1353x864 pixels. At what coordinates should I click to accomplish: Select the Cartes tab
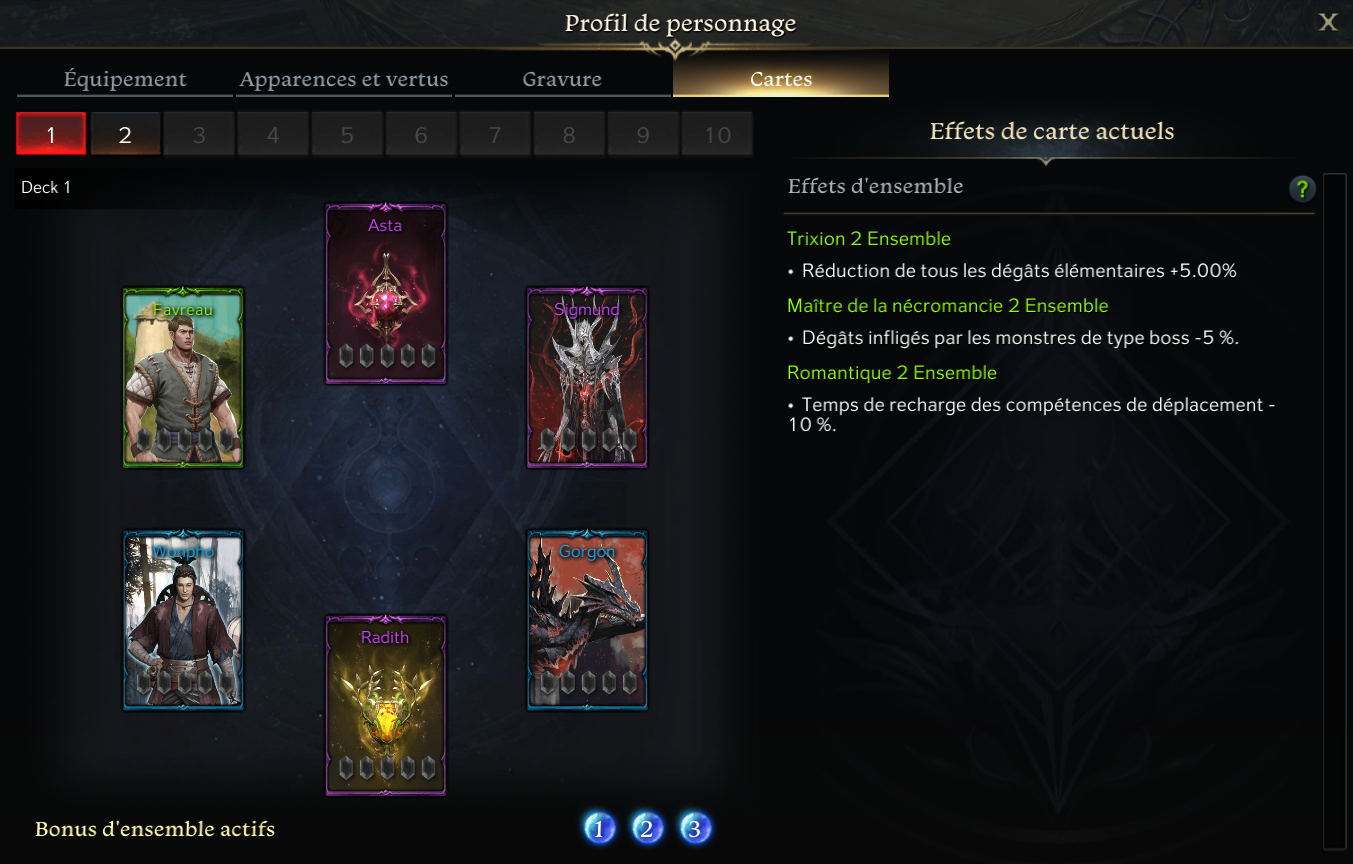click(781, 79)
